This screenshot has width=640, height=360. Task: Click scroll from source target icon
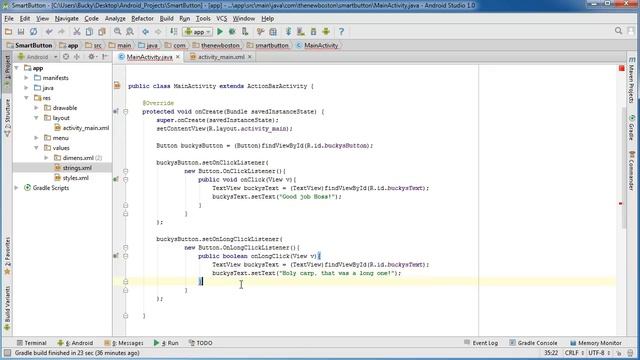66,57
